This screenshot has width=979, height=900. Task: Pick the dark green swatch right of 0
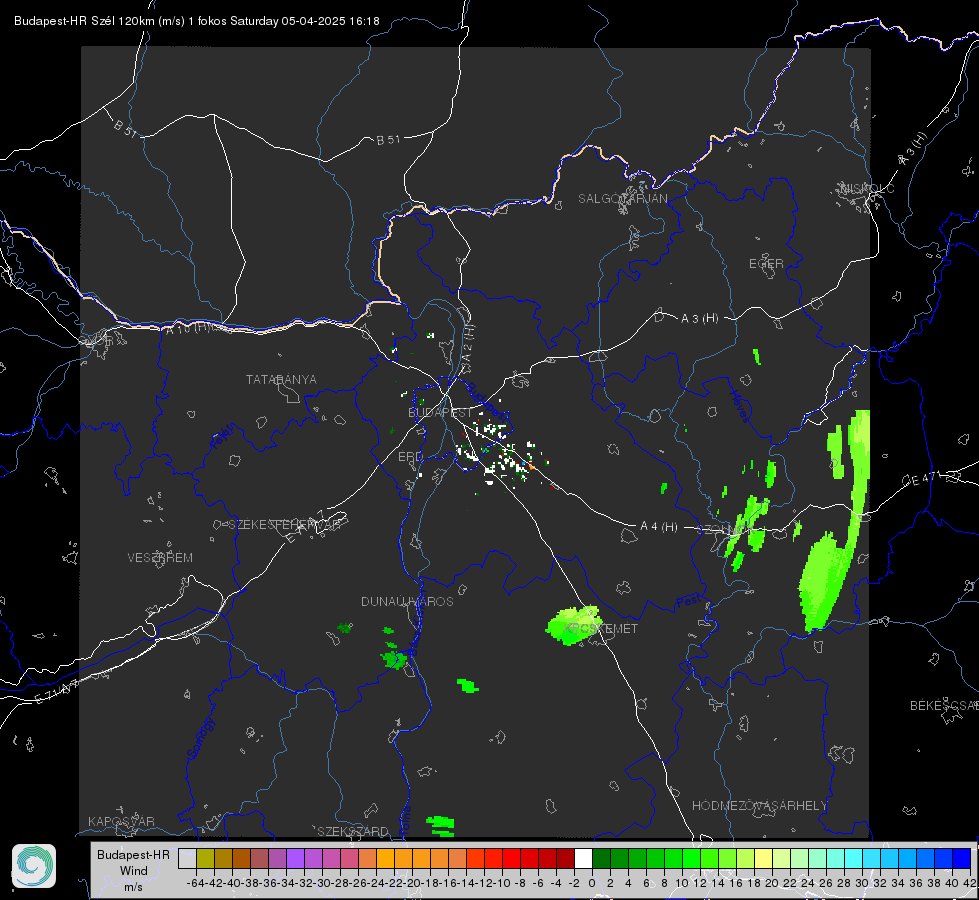(x=601, y=858)
